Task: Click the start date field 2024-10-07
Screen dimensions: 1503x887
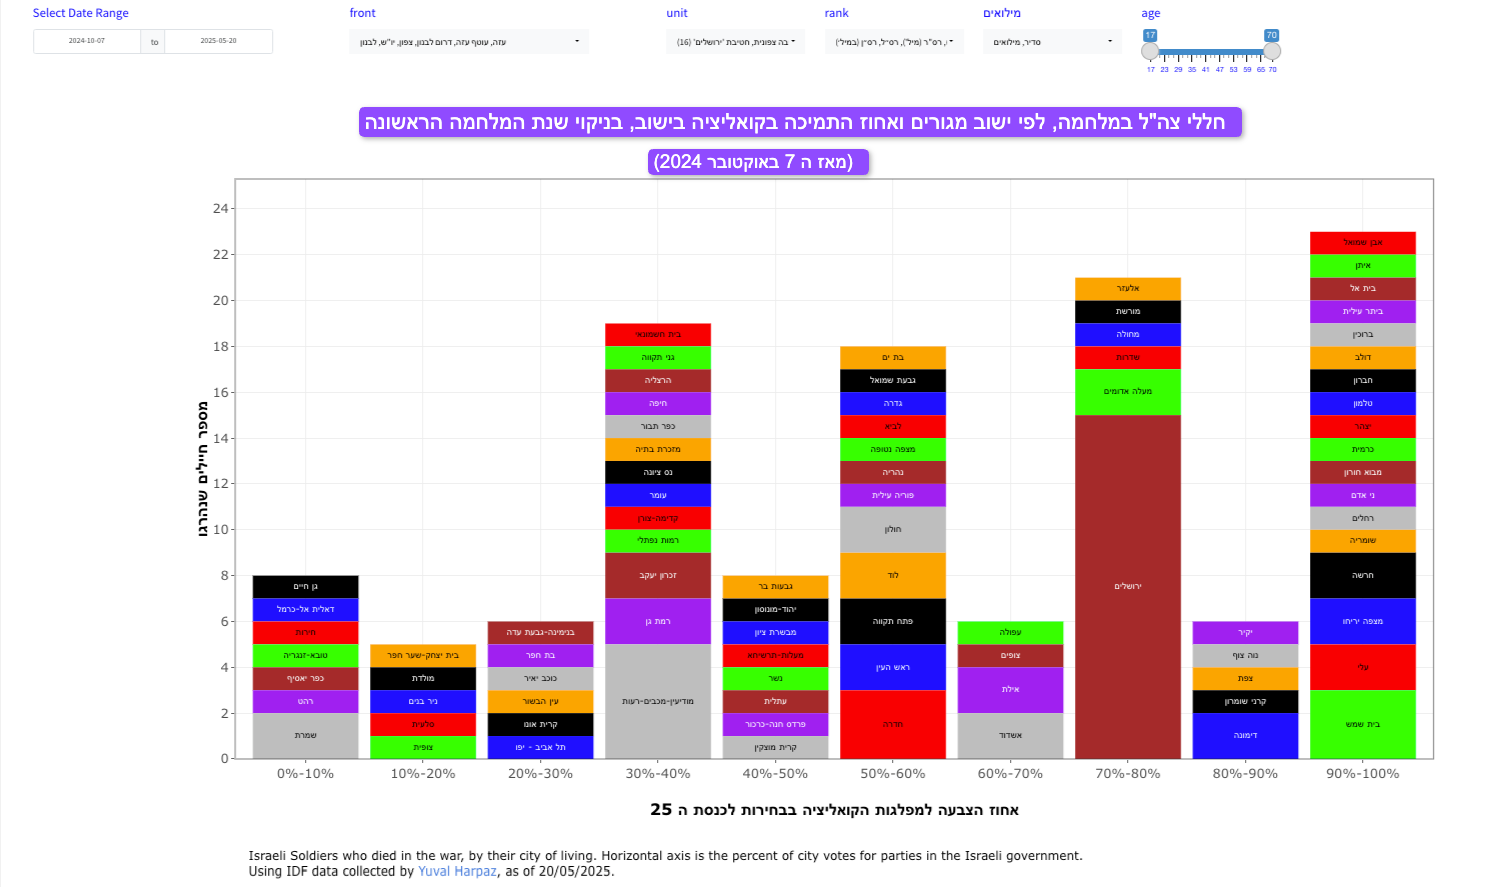Action: 87,41
